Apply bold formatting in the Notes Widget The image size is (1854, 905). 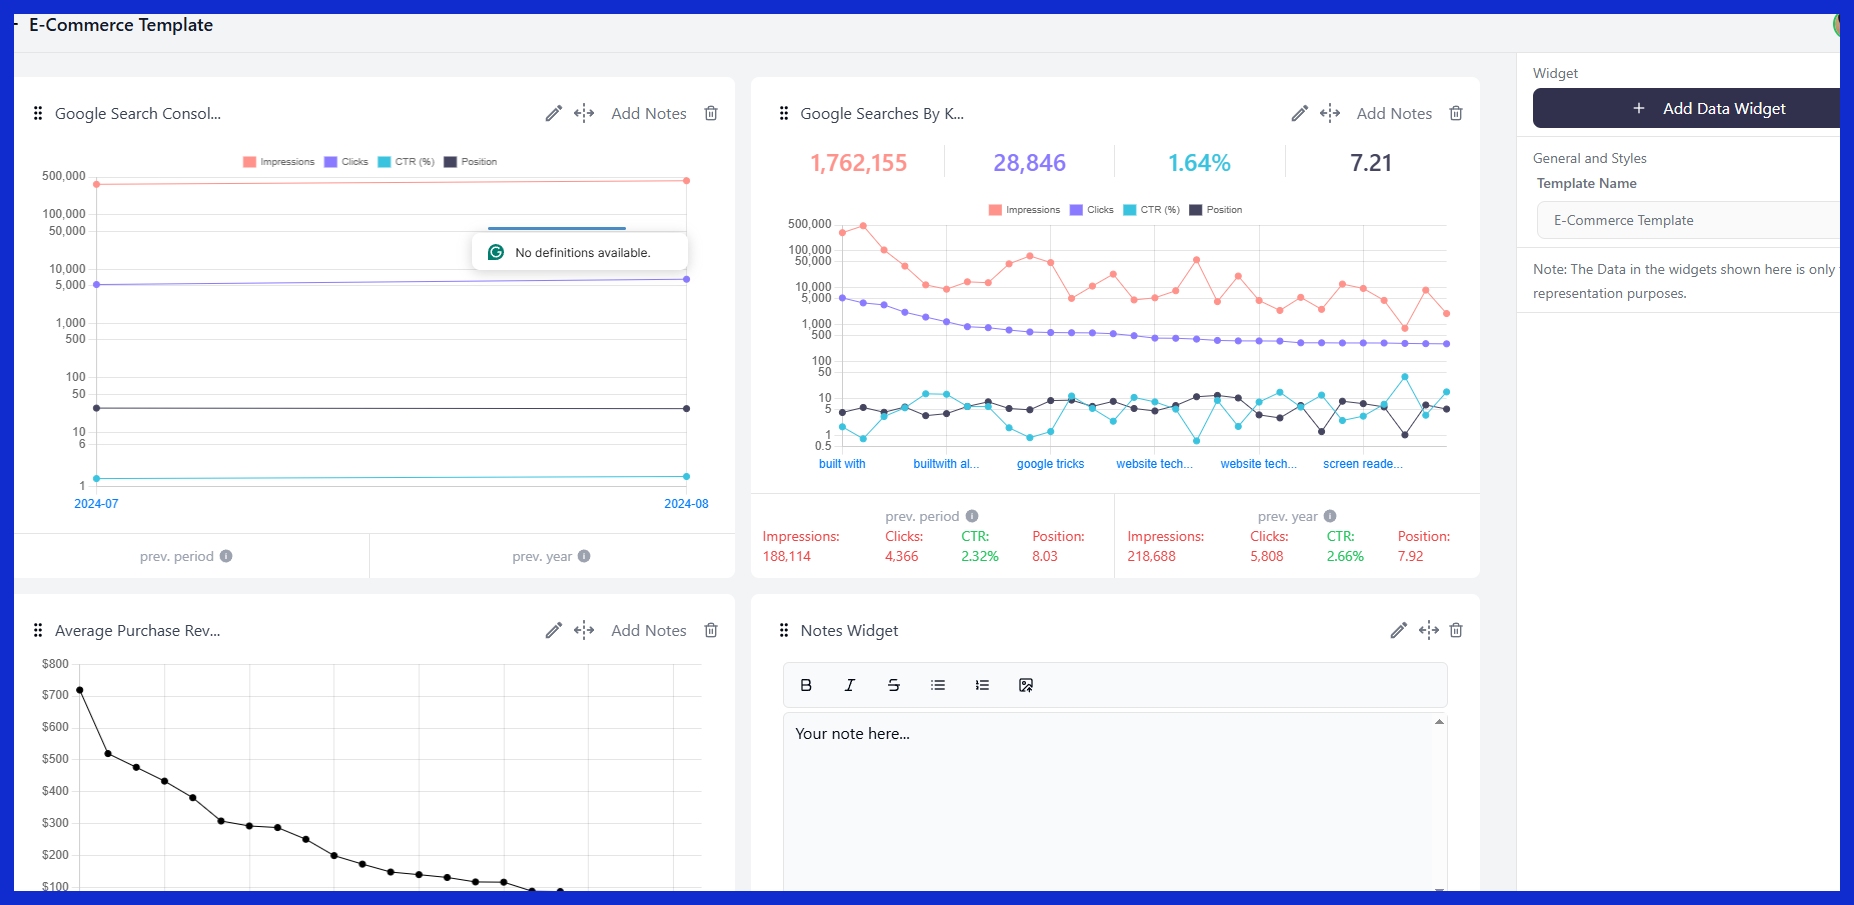pos(805,685)
